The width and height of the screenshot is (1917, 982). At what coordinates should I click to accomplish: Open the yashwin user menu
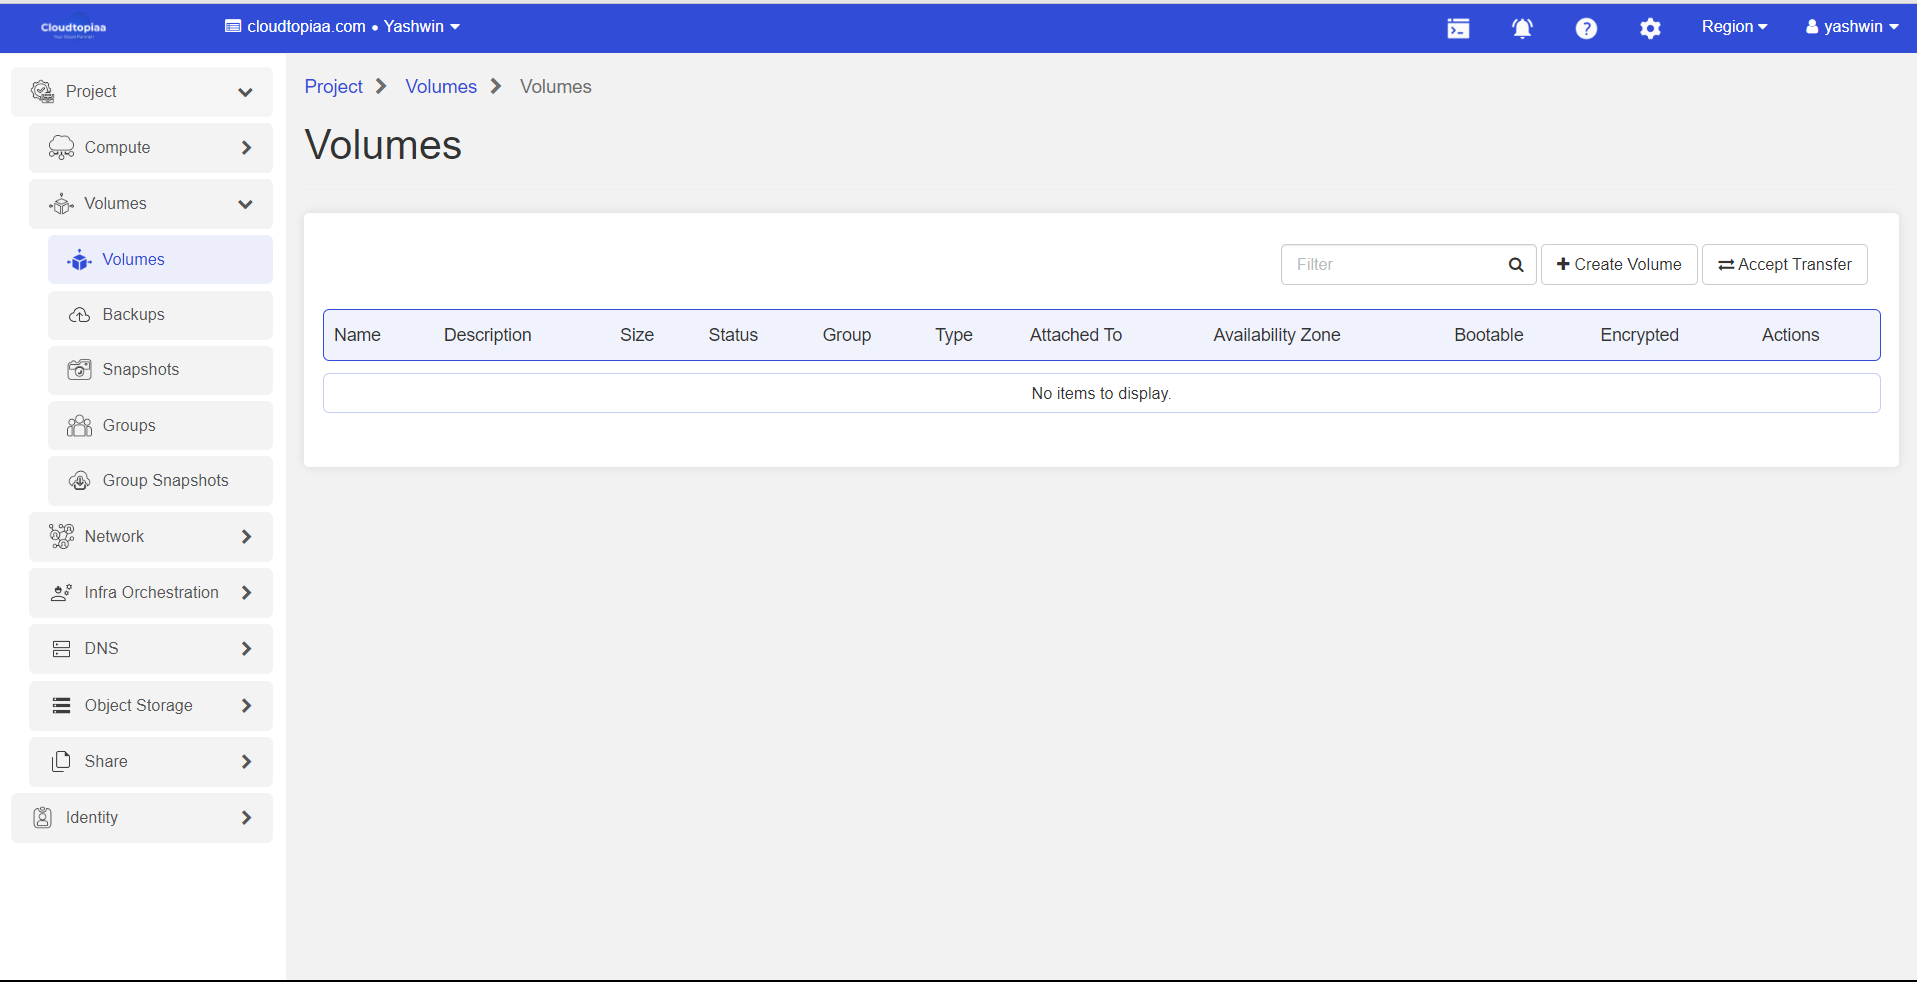pyautogui.click(x=1852, y=27)
